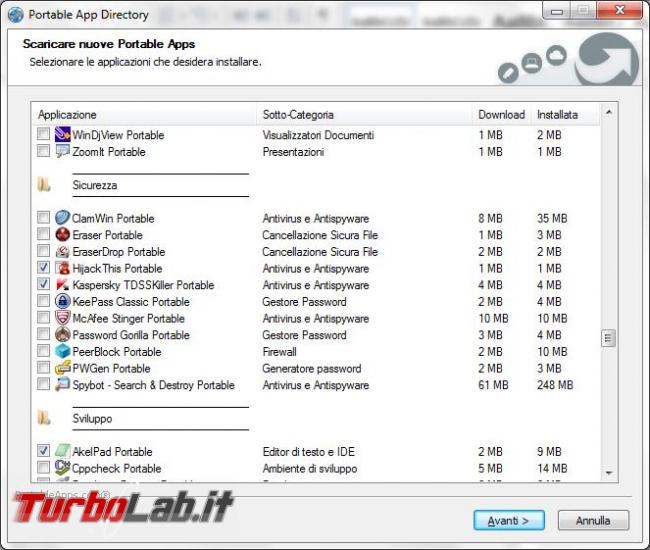Click the '248 MB' installed size

555,385
